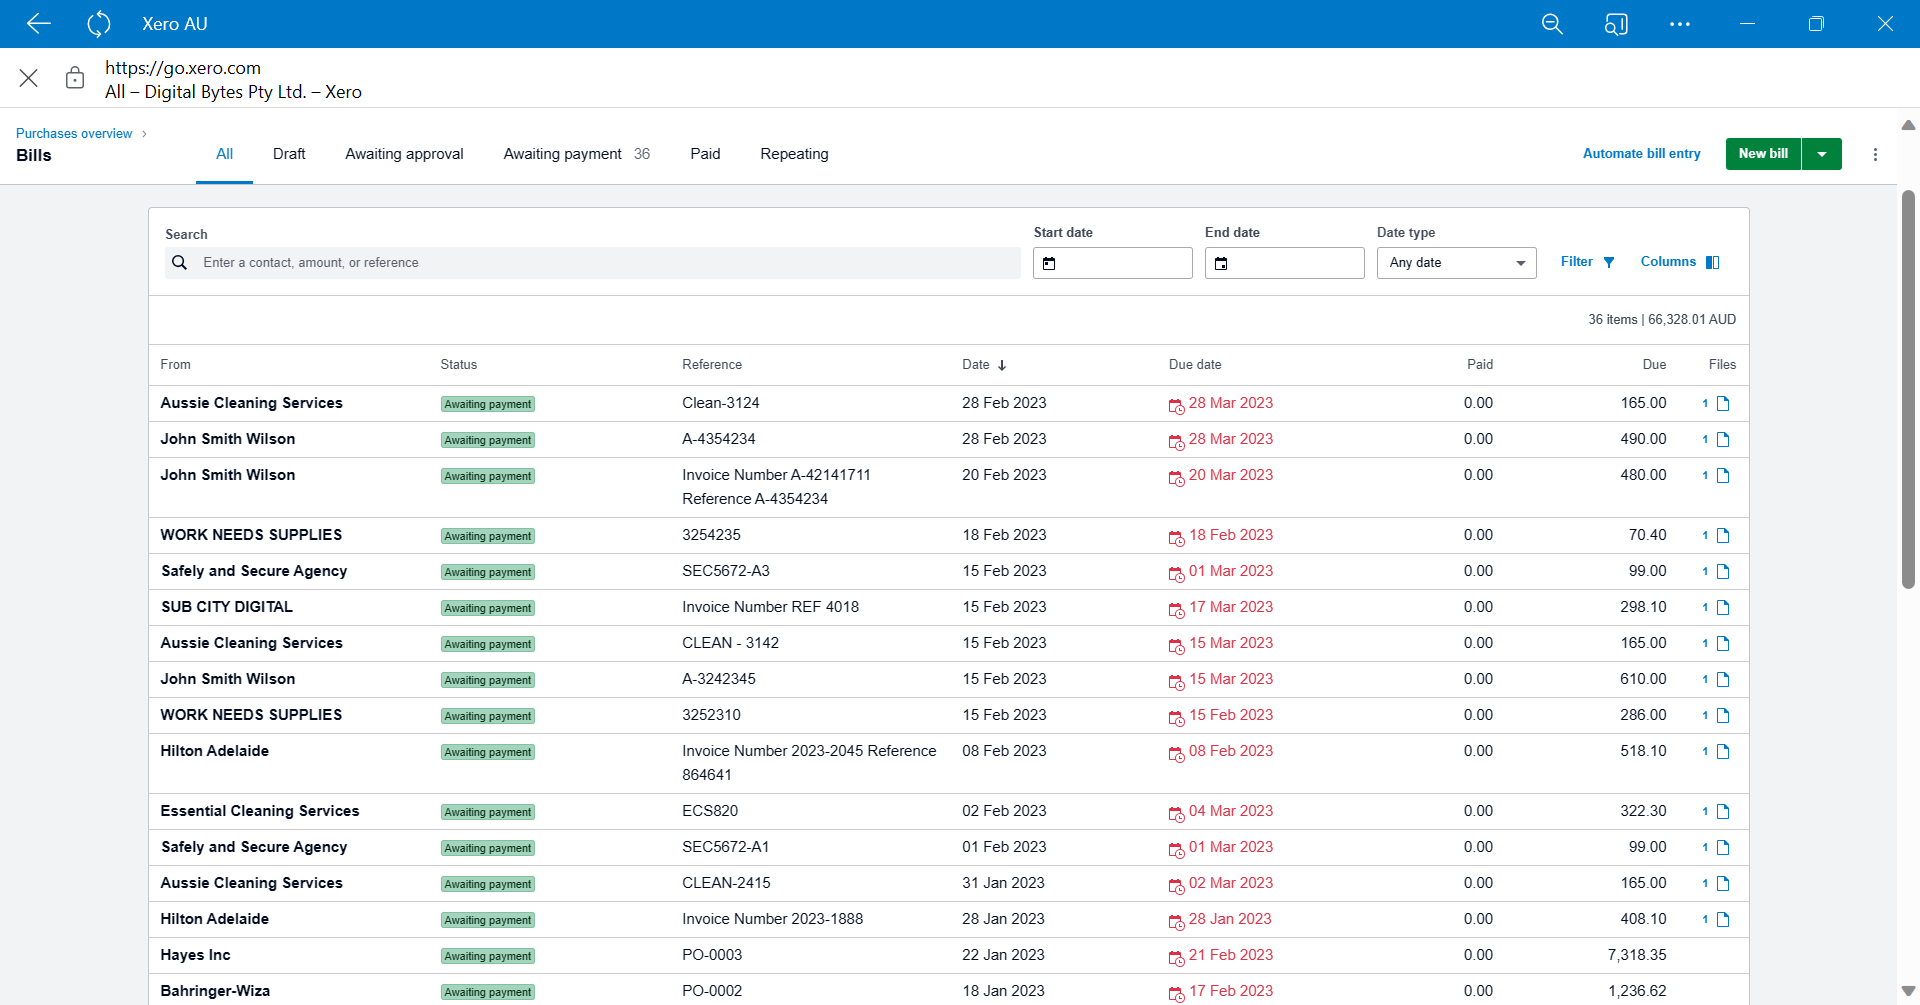Click the site lock security icon
Viewport: 1920px width, 1005px height.
pos(75,78)
